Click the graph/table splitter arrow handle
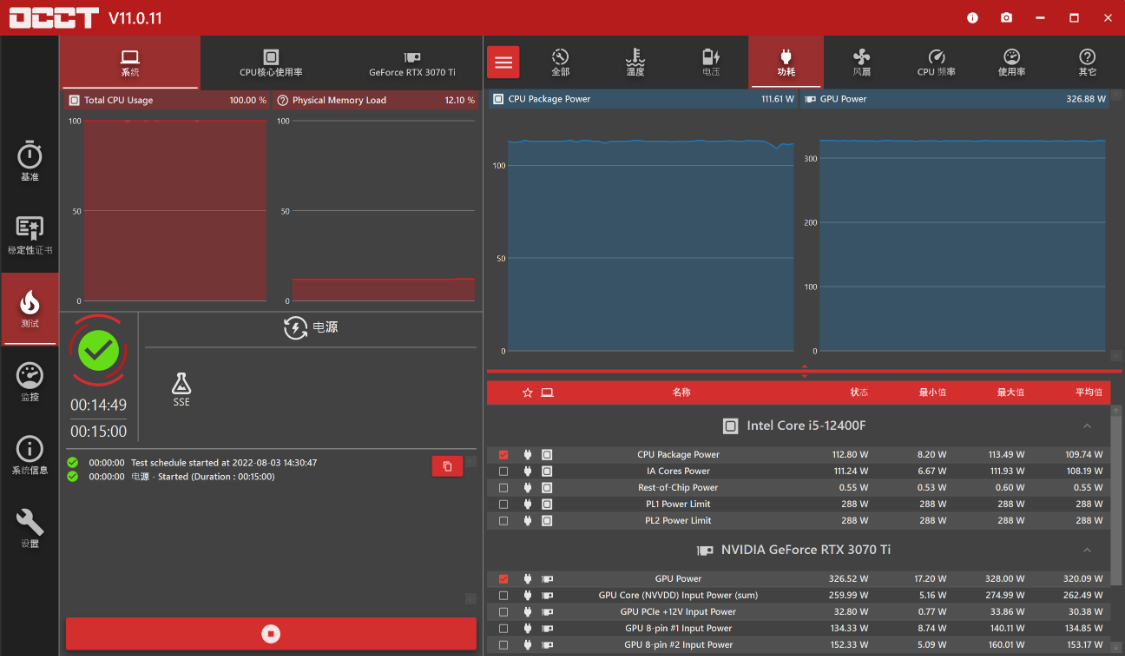Viewport: 1125px width, 656px height. pos(804,371)
